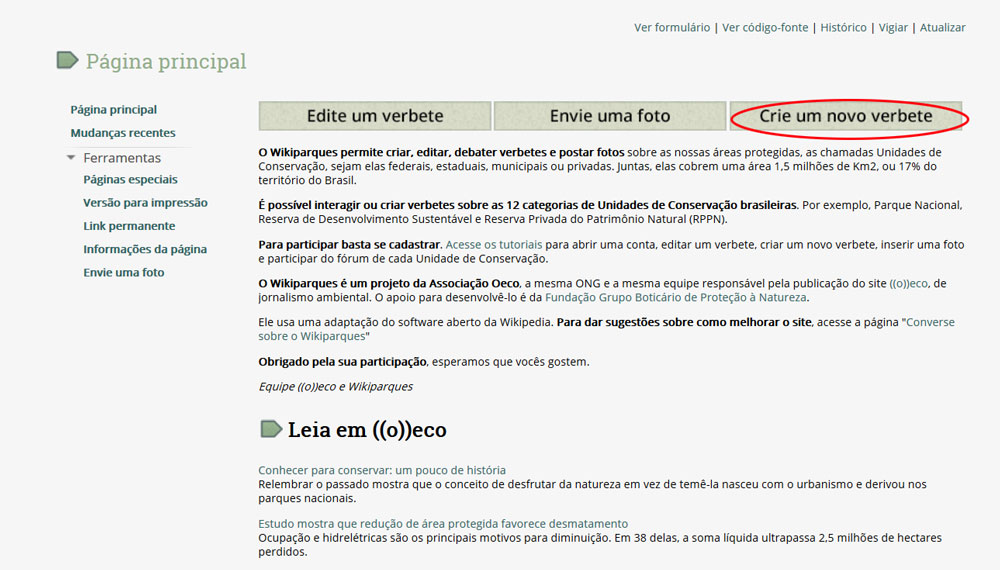1000x570 pixels.
Task: Open Informações da página link
Action: [145, 249]
